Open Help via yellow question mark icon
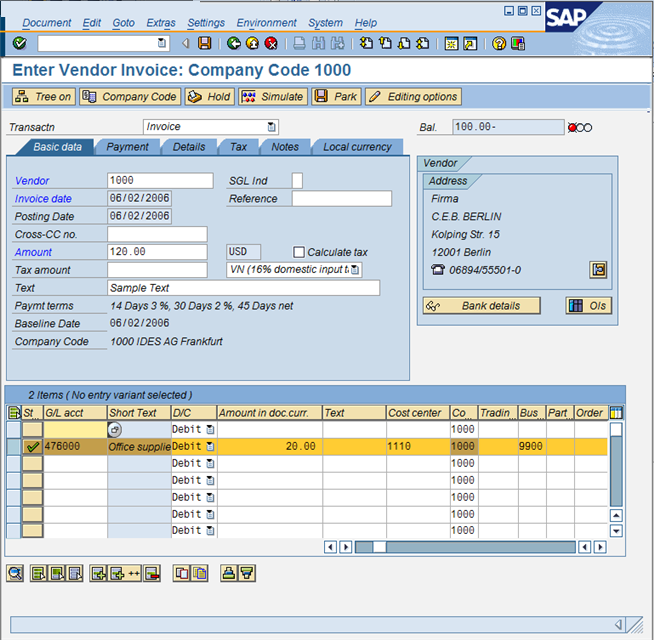655x643 pixels. (x=499, y=44)
